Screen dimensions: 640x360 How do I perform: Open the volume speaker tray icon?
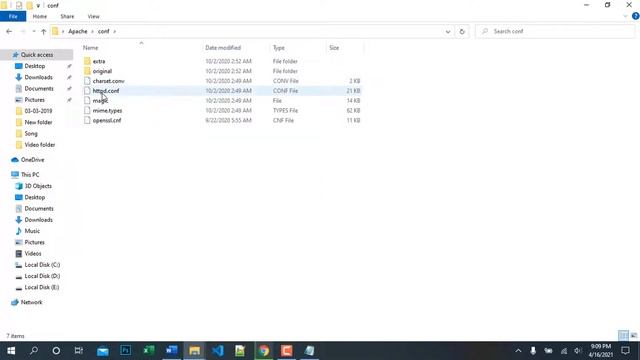click(x=578, y=351)
